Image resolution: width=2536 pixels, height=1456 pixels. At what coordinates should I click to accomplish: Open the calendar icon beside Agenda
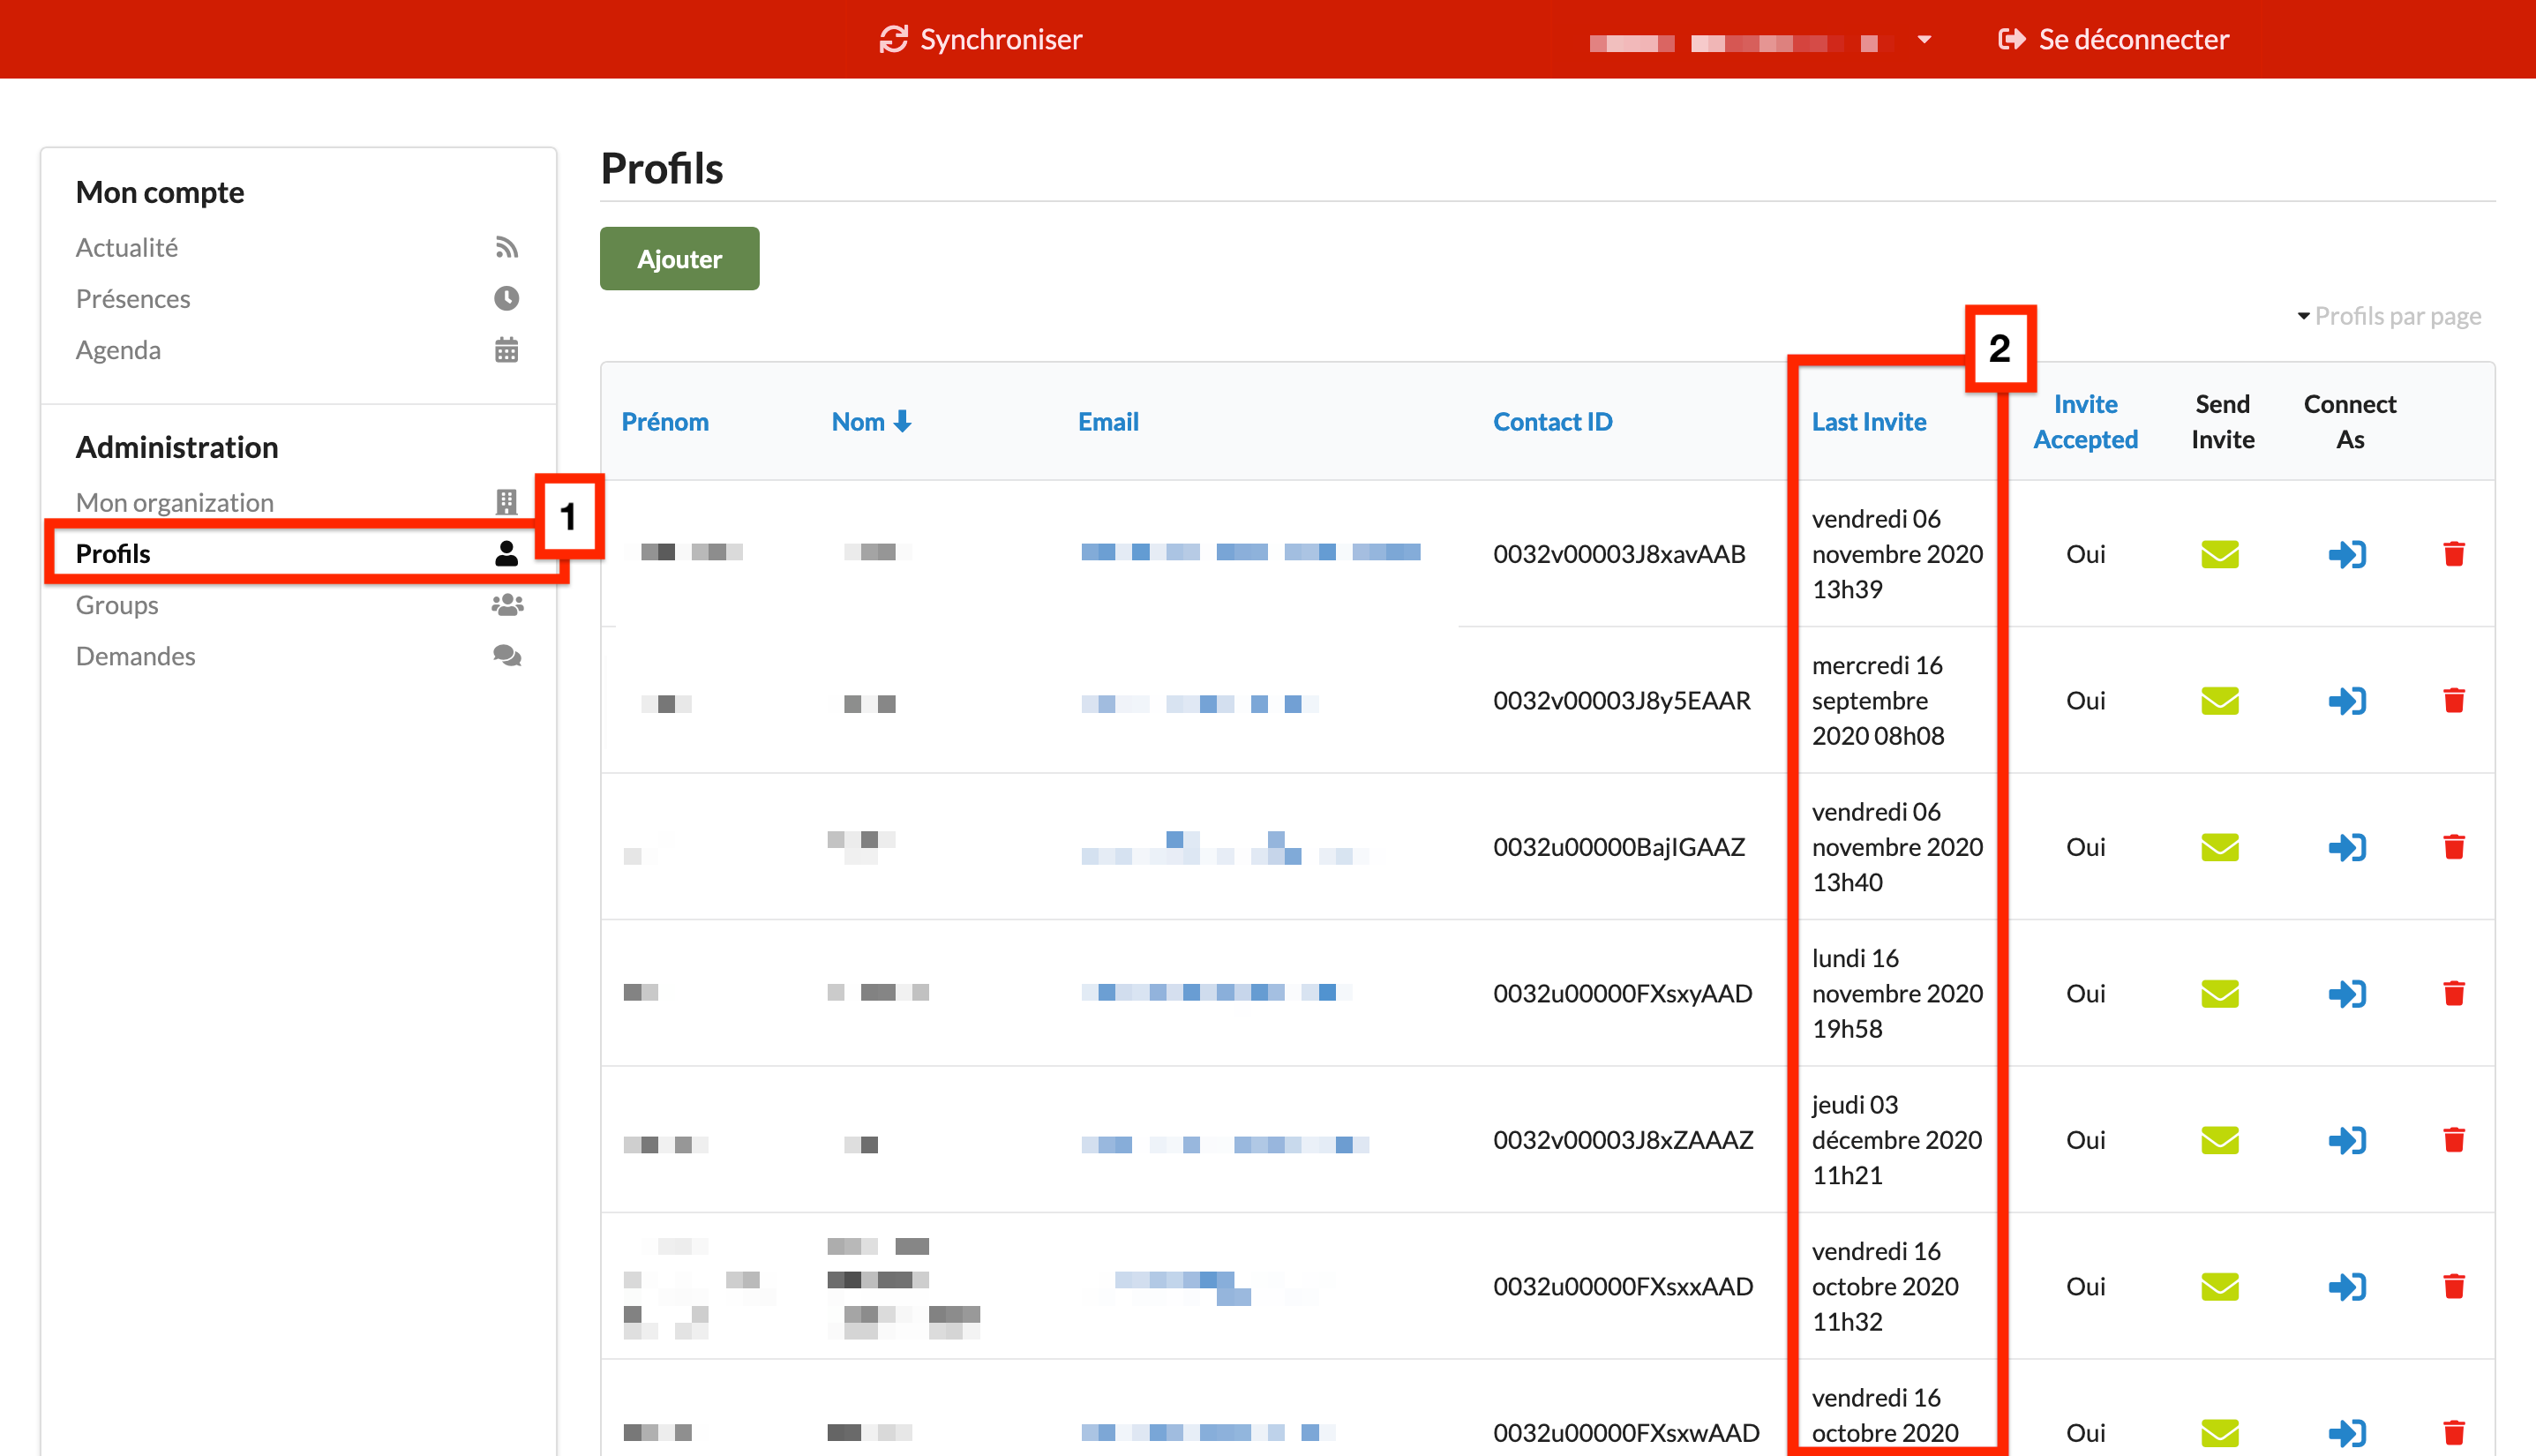tap(507, 349)
